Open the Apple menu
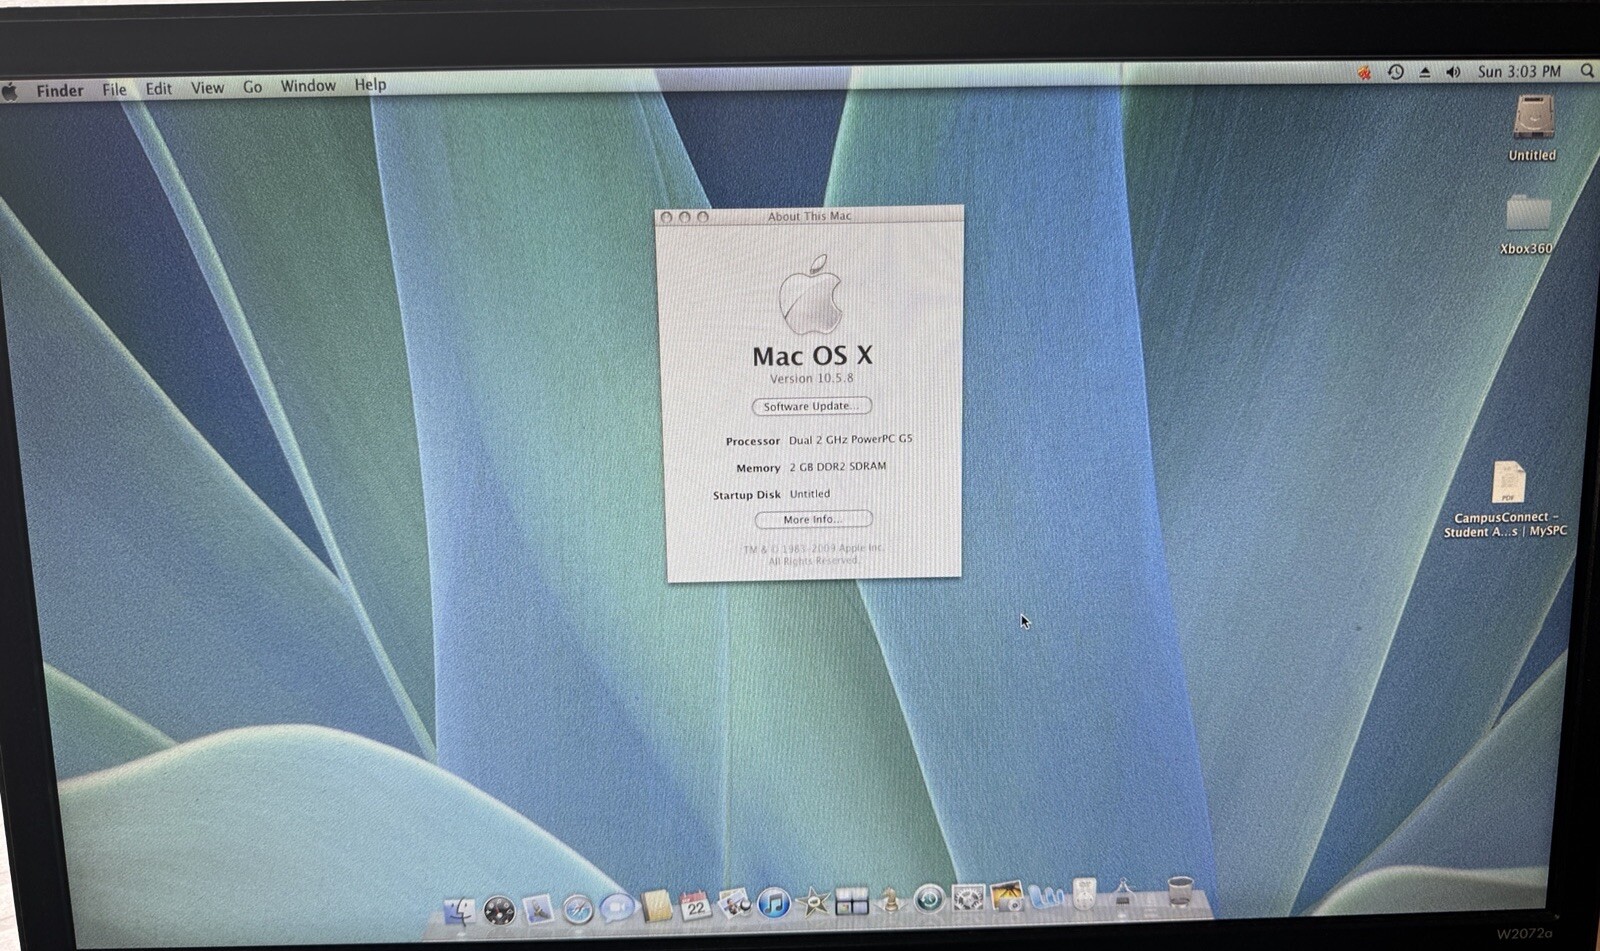The height and width of the screenshot is (951, 1600). [11, 91]
